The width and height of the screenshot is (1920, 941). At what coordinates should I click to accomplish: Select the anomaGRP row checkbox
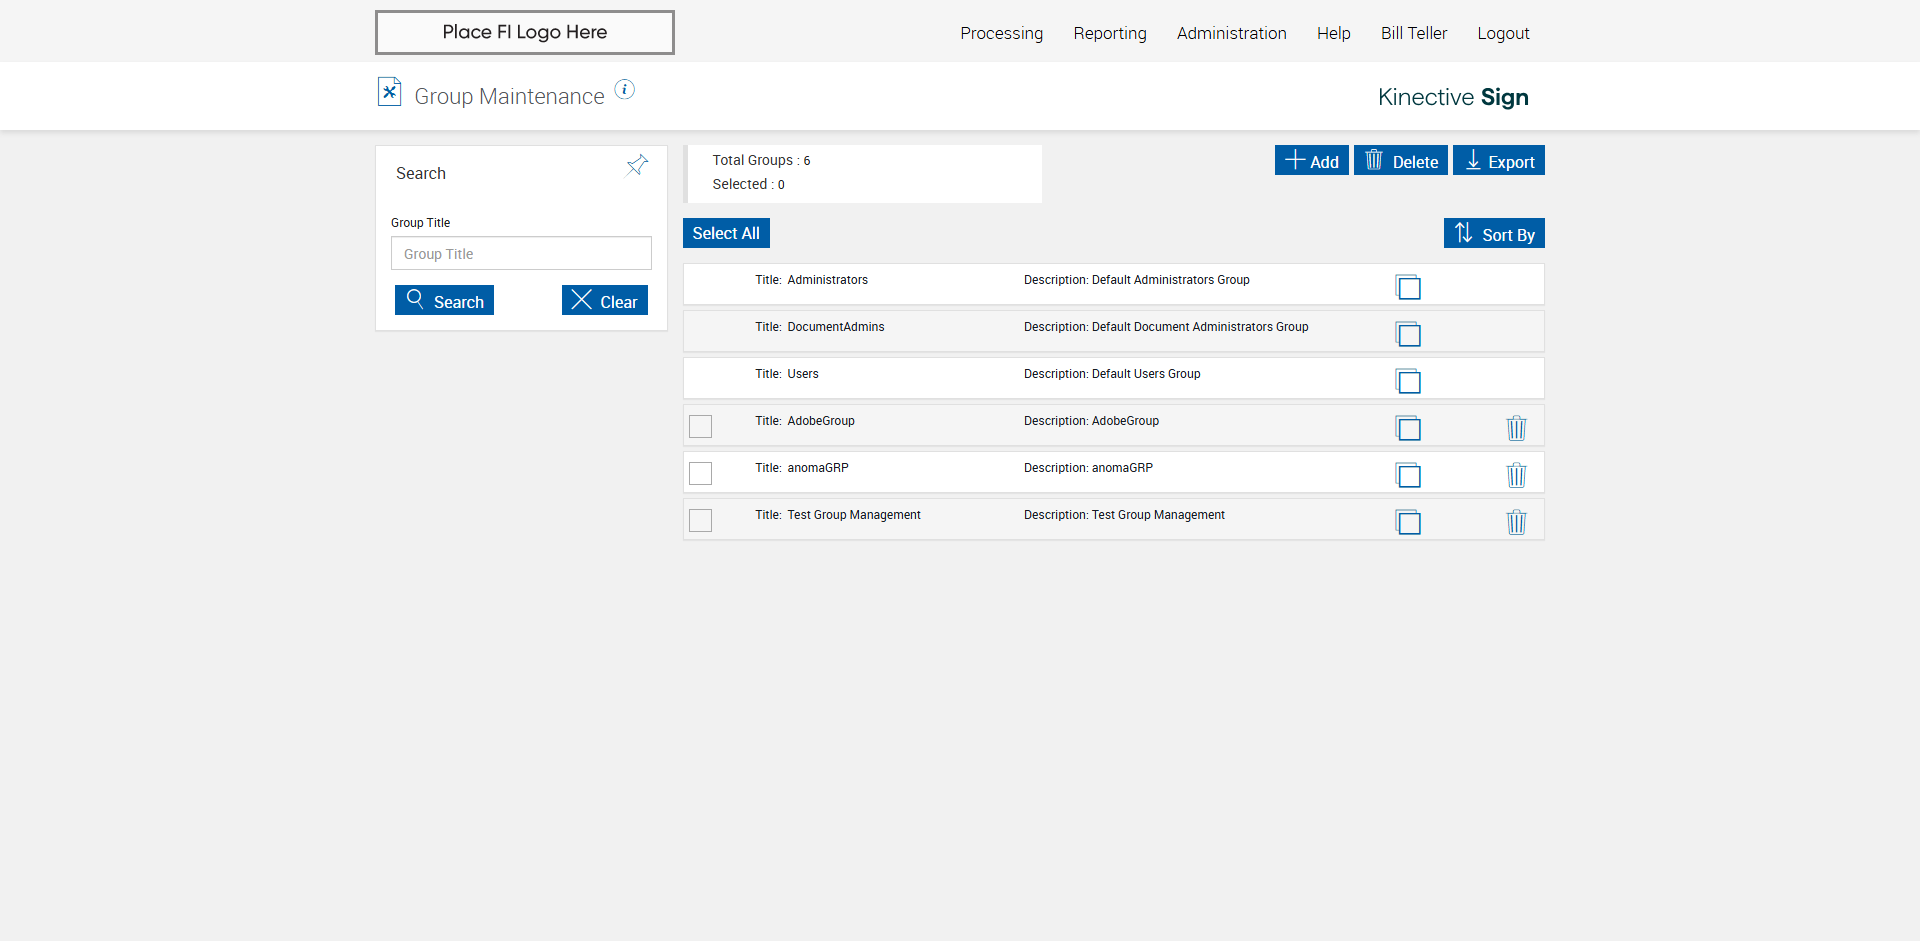click(701, 473)
